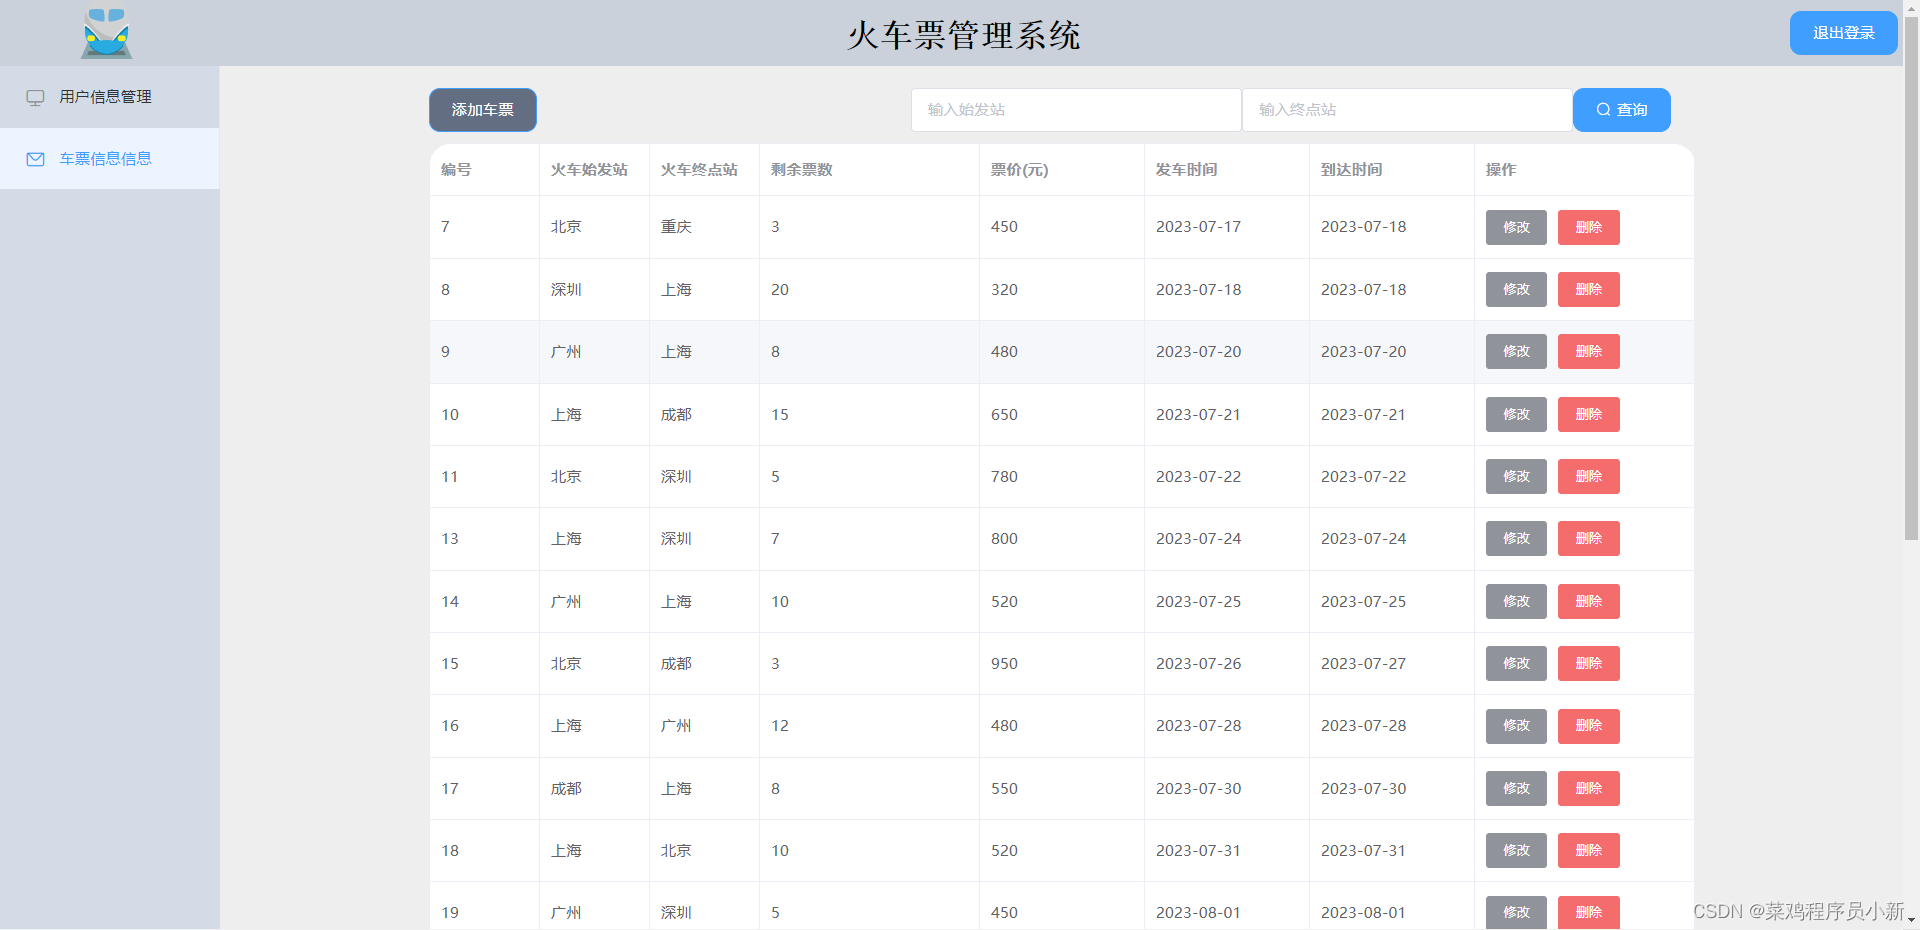
Task: Click 修改 for ticket number 10
Action: click(x=1516, y=414)
